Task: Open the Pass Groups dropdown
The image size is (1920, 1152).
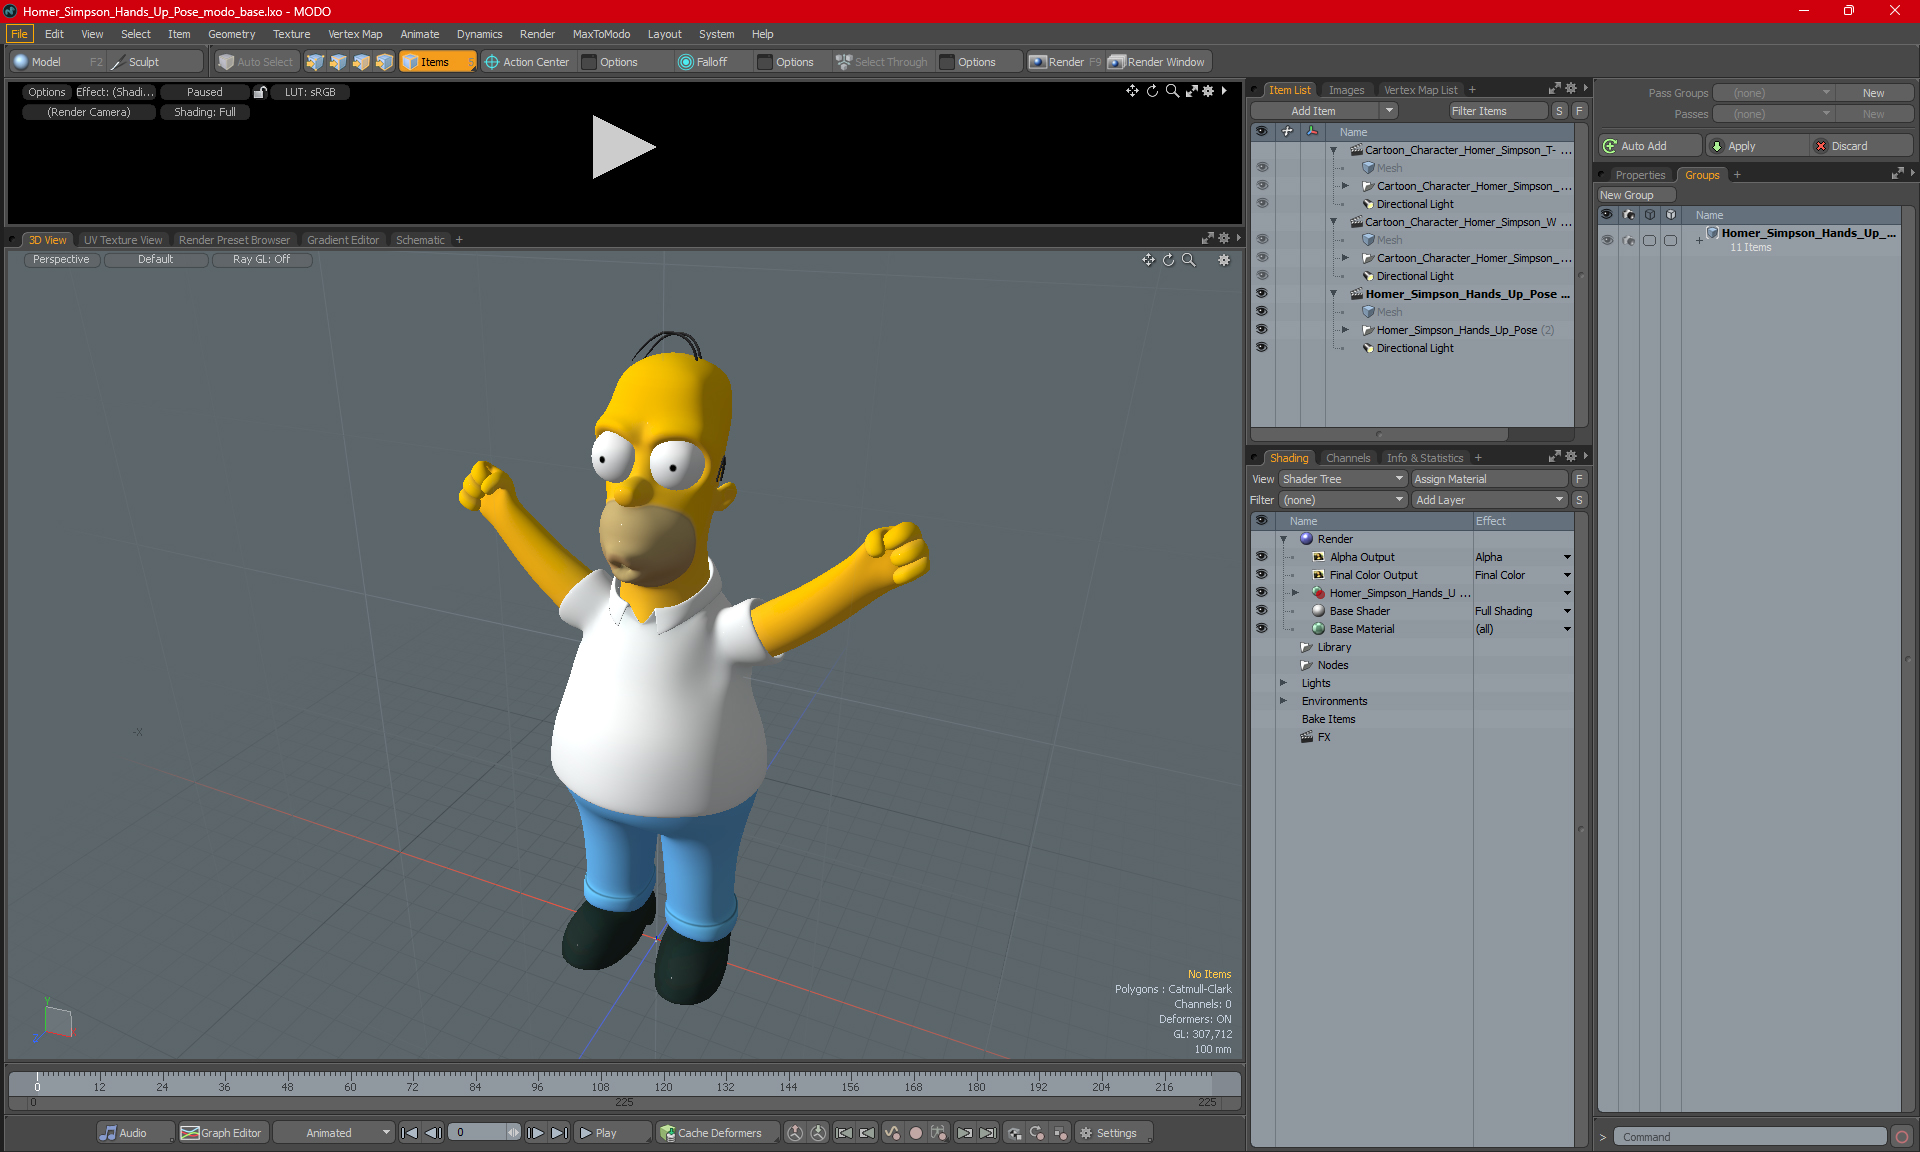Action: tap(1773, 93)
